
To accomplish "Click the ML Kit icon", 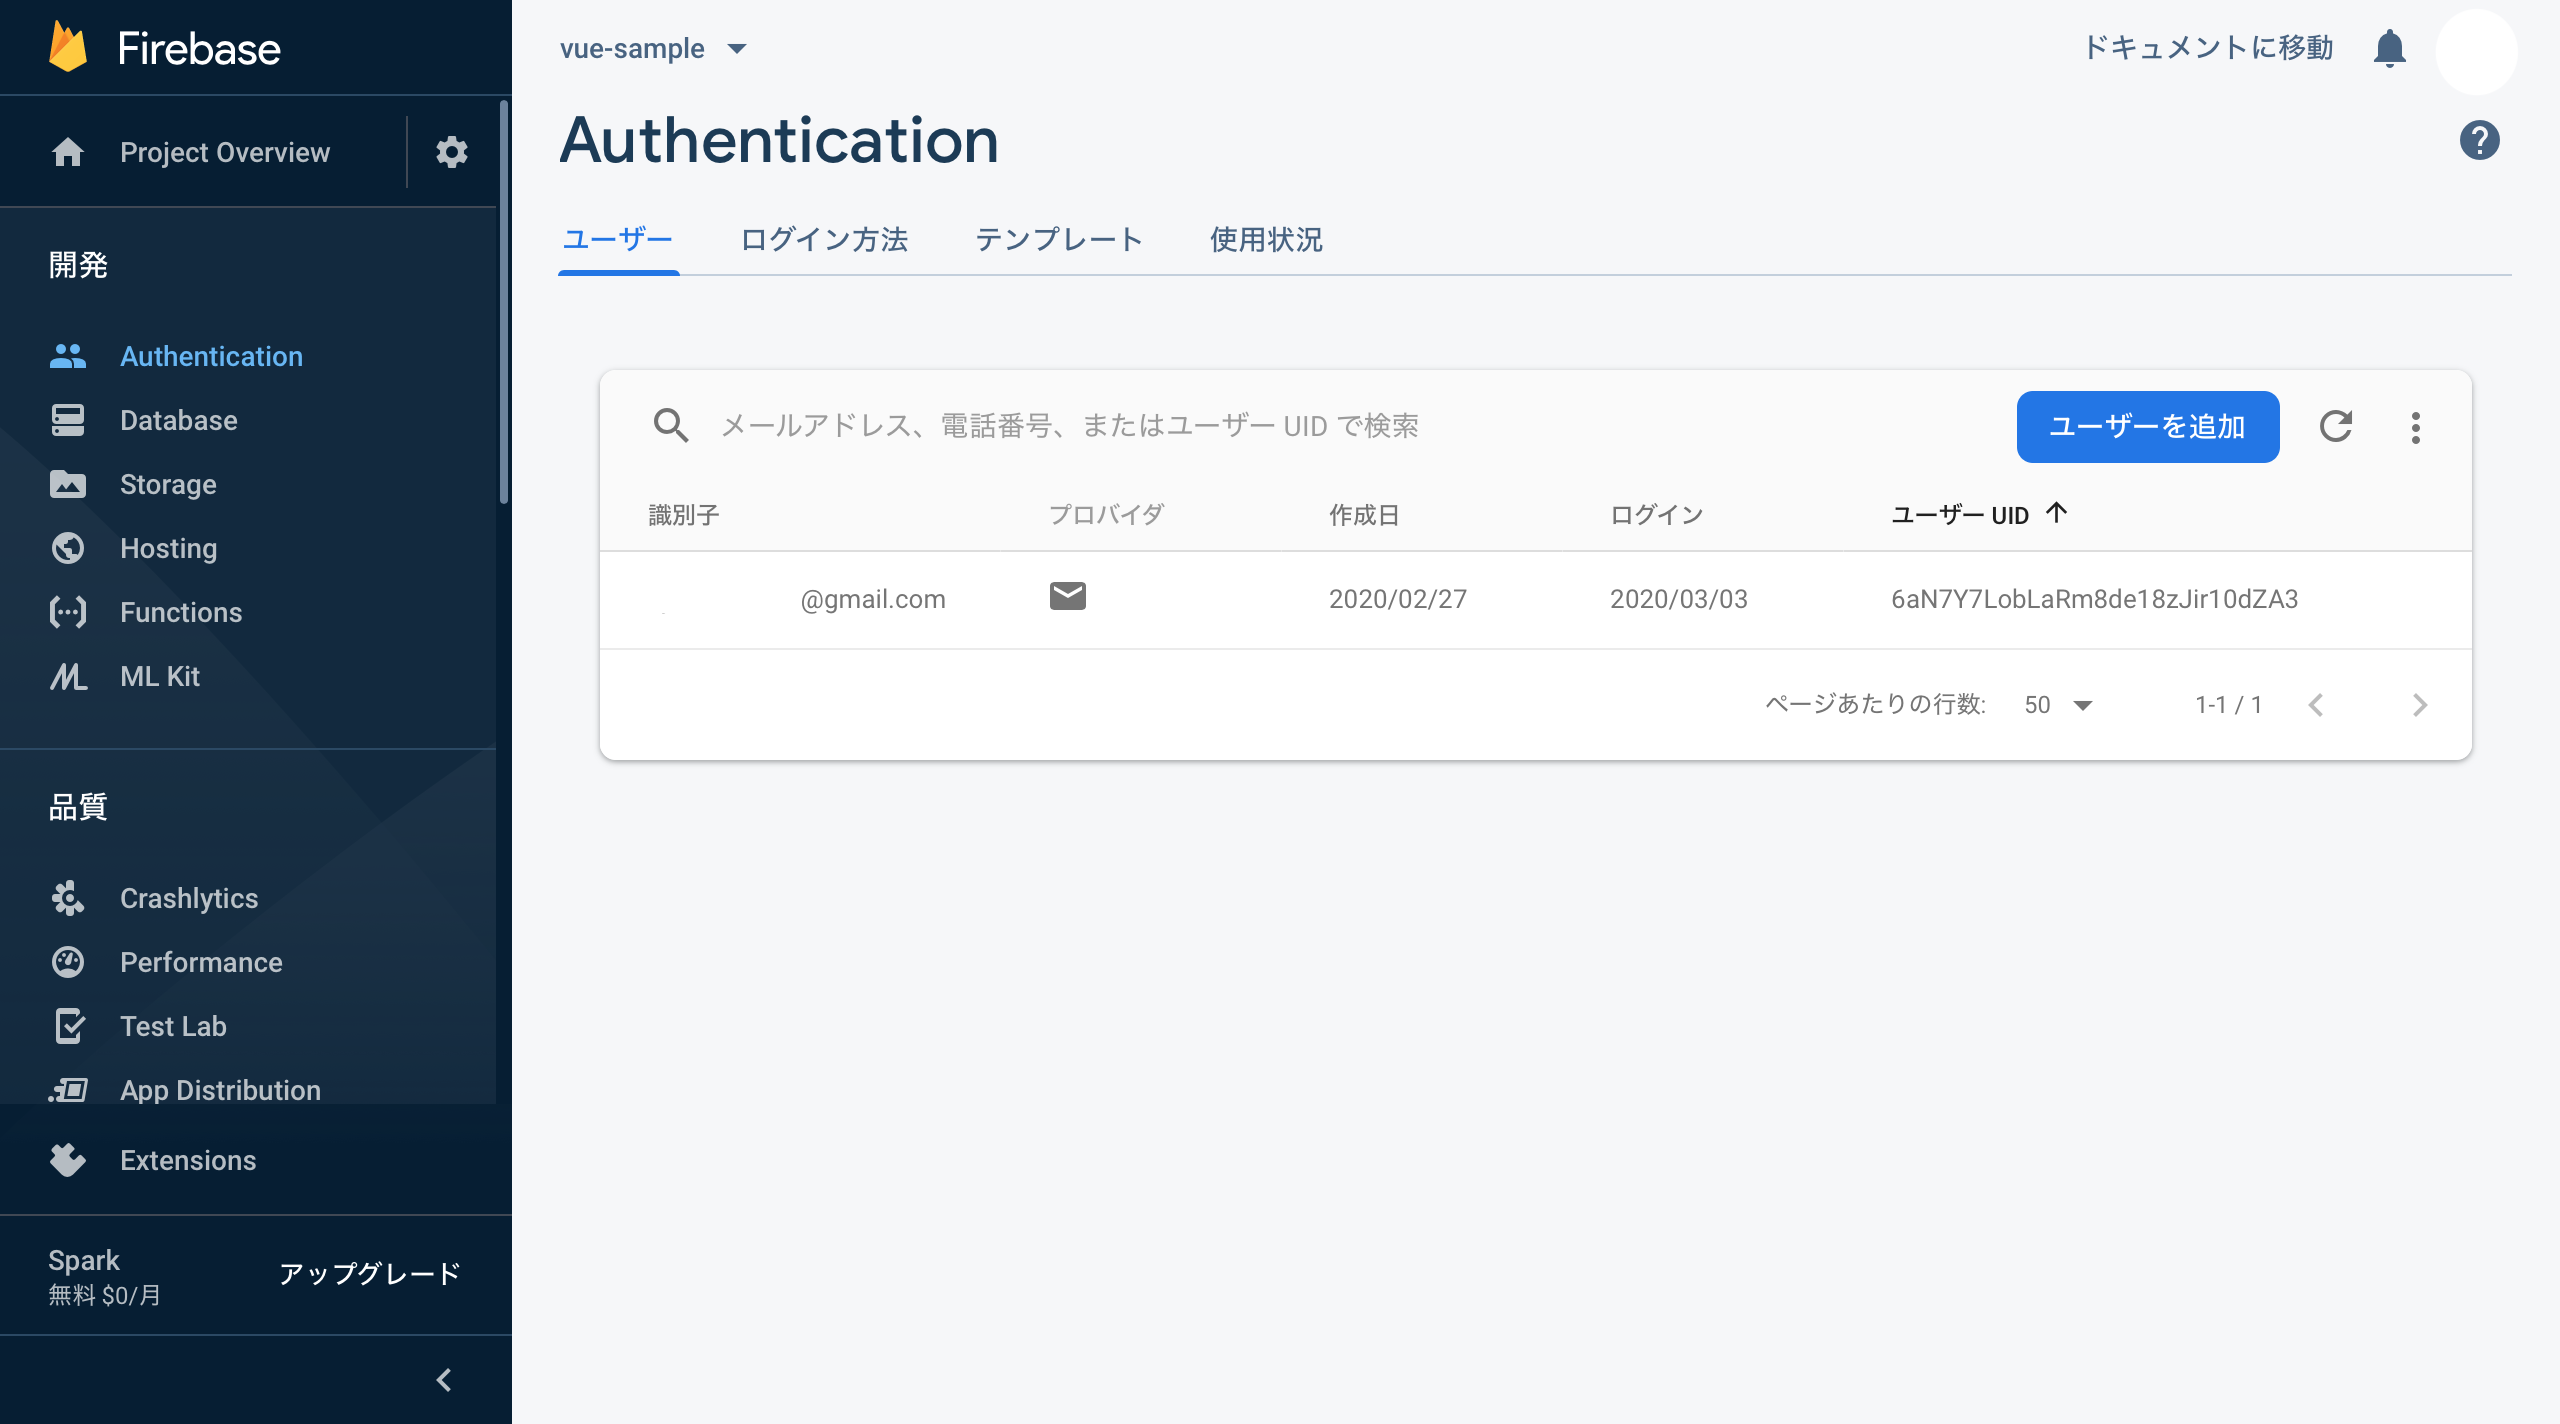I will pos(68,676).
